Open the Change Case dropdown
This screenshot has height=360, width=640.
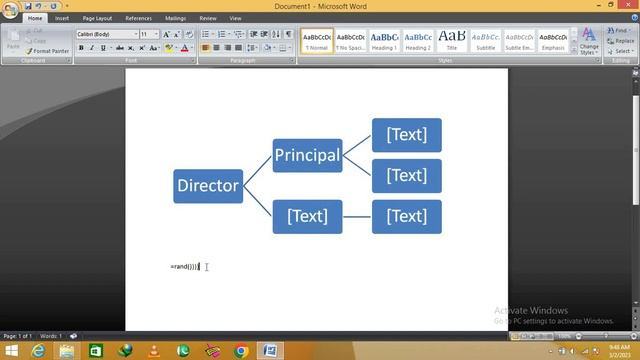pos(154,48)
